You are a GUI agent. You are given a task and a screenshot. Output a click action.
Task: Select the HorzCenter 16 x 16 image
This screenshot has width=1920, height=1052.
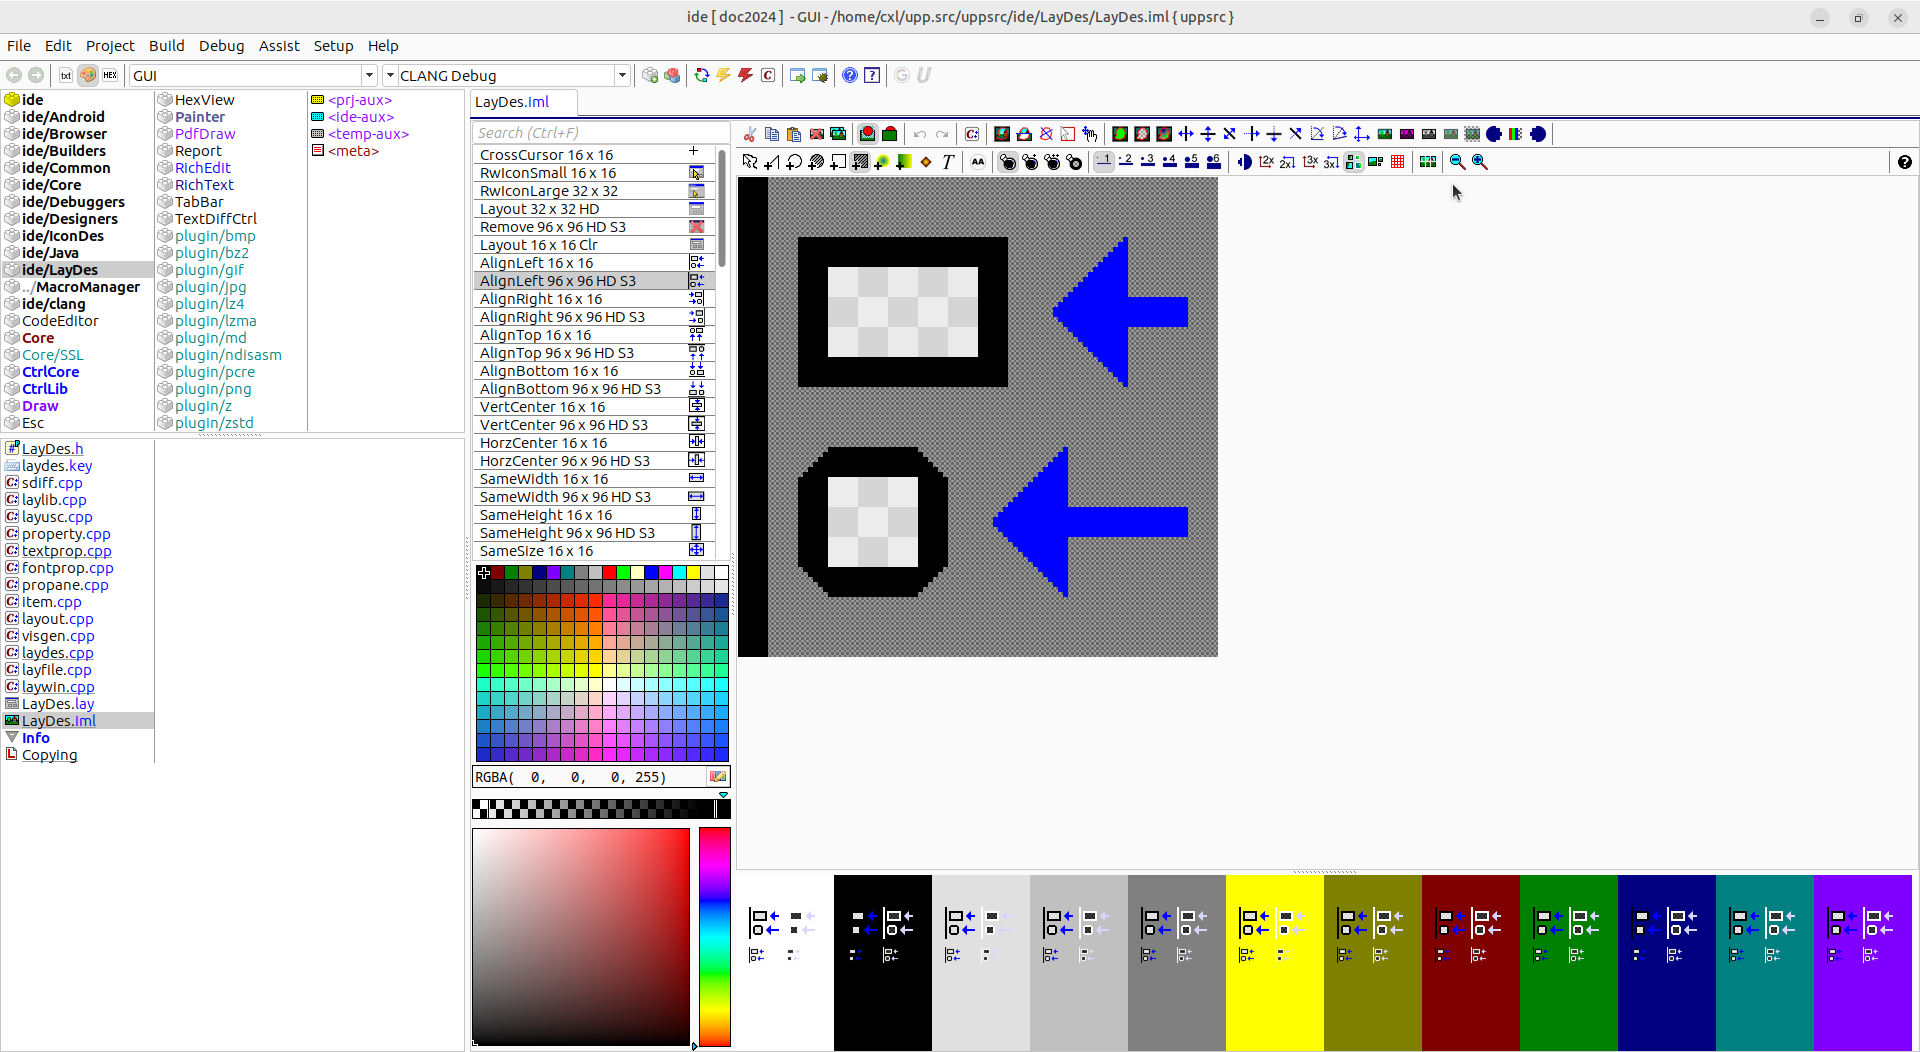(544, 443)
